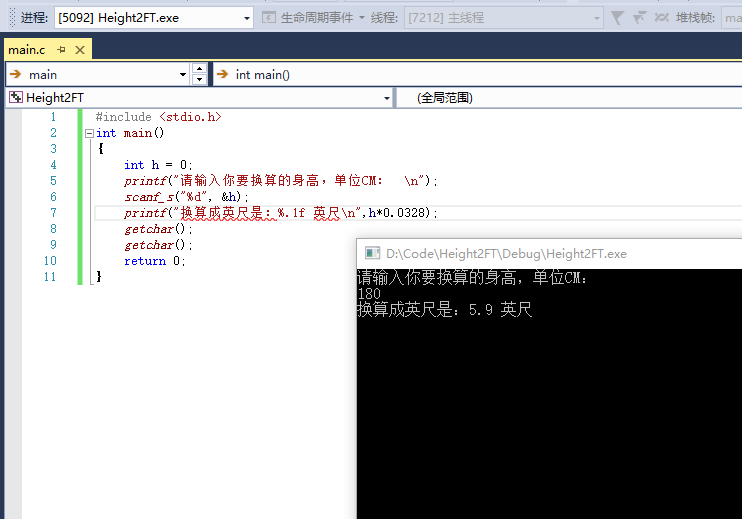This screenshot has width=742, height=519.
Task: Click the 'return 0;' code line
Action: pyautogui.click(x=155, y=261)
